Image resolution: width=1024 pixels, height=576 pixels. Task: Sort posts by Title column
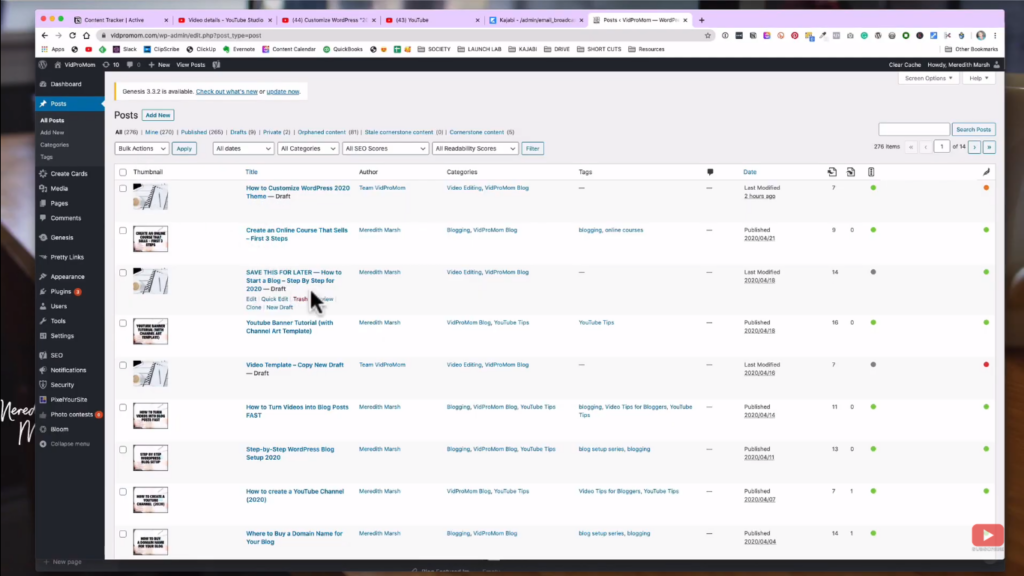pyautogui.click(x=251, y=172)
